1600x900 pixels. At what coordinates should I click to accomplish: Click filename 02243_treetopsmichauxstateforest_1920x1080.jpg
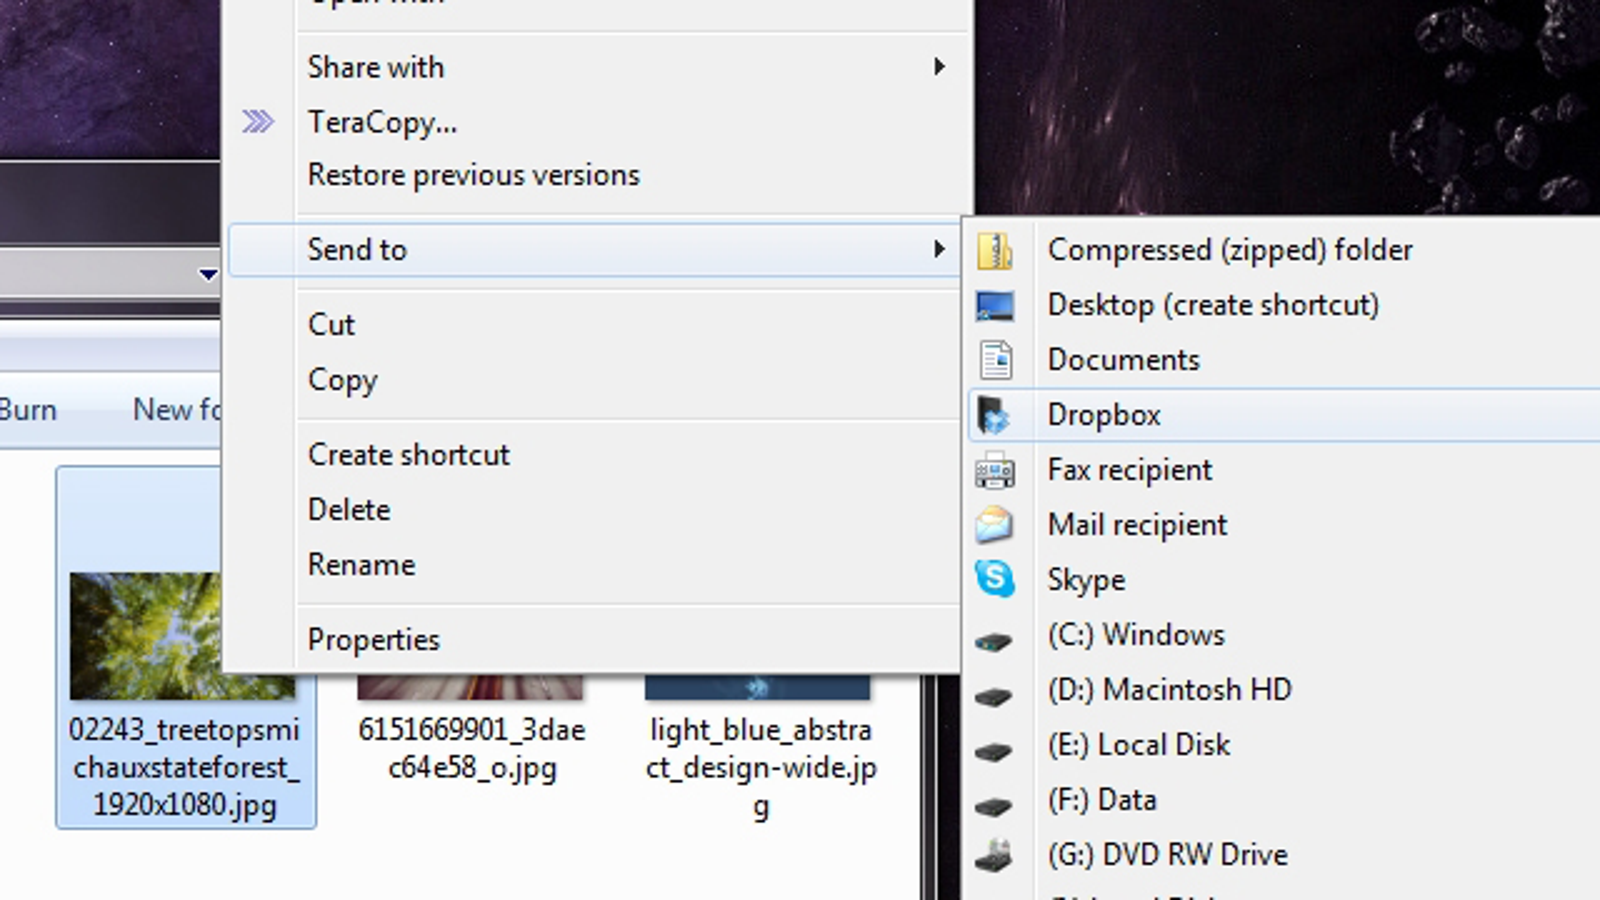(185, 768)
